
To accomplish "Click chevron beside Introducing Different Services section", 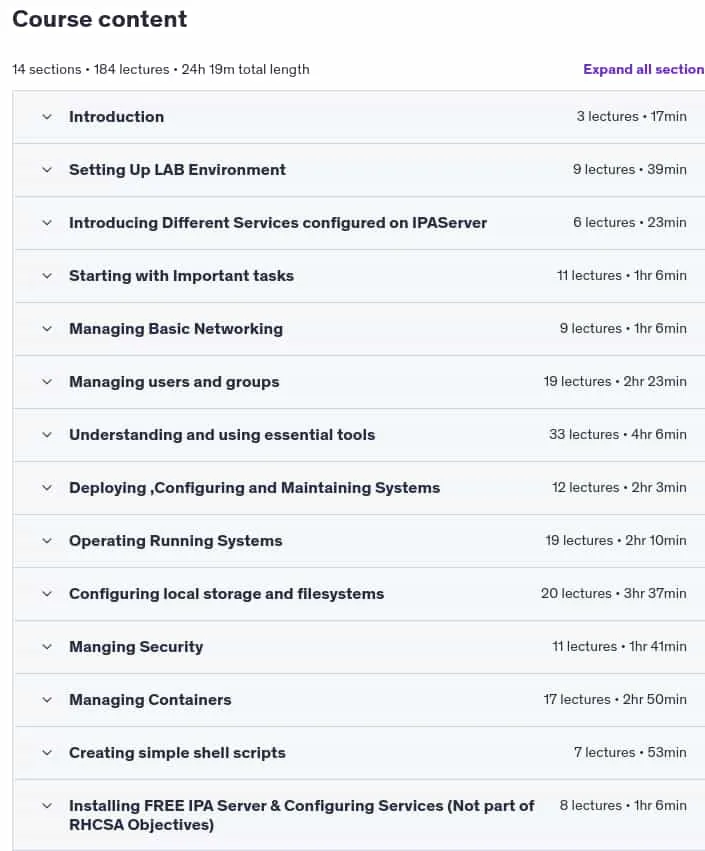I will pyautogui.click(x=47, y=223).
